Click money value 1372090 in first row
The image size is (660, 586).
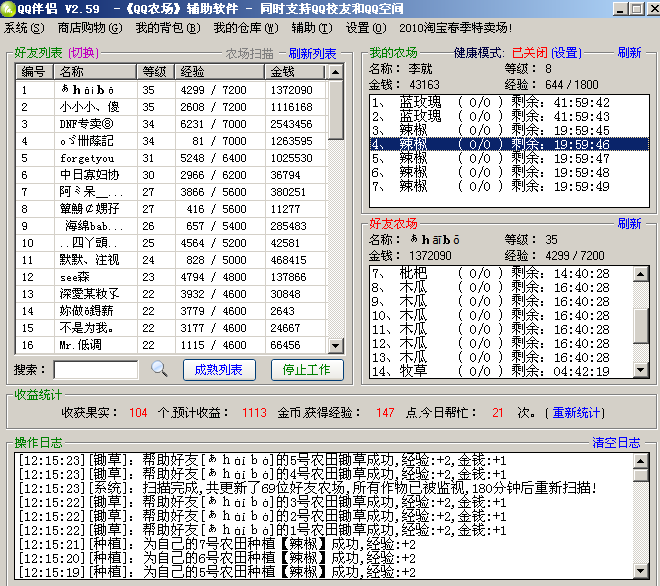291,90
